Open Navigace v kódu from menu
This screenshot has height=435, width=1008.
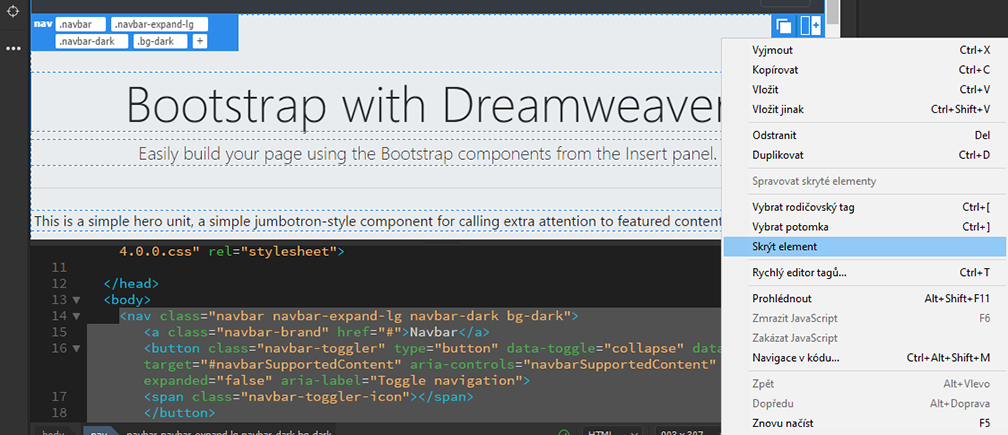pos(865,358)
